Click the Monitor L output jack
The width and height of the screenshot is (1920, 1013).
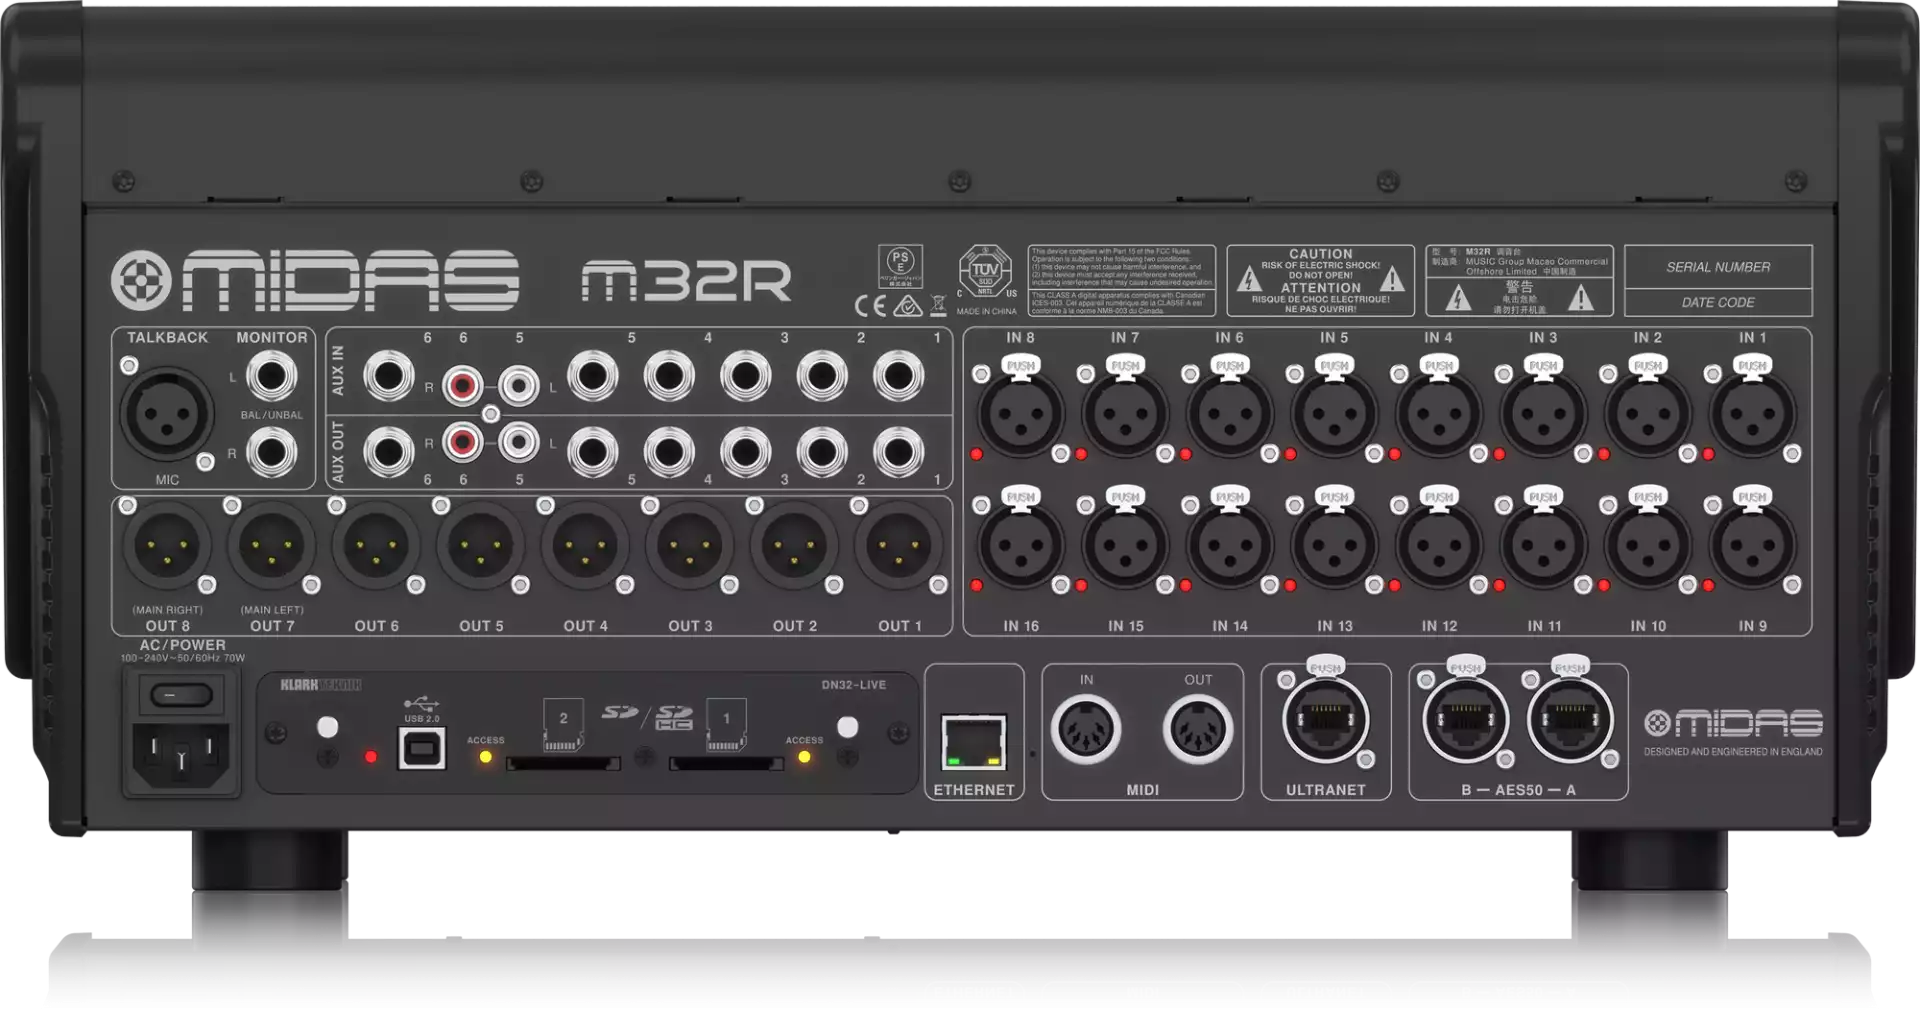[x=271, y=376]
